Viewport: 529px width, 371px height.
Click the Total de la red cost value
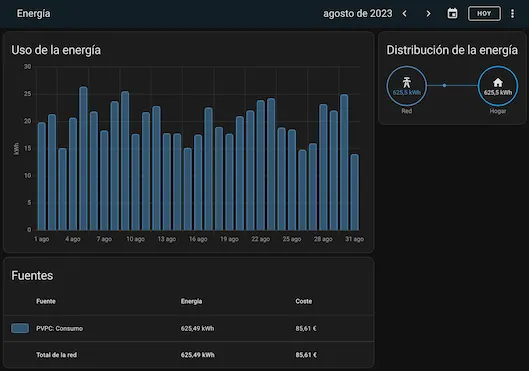[x=306, y=355]
